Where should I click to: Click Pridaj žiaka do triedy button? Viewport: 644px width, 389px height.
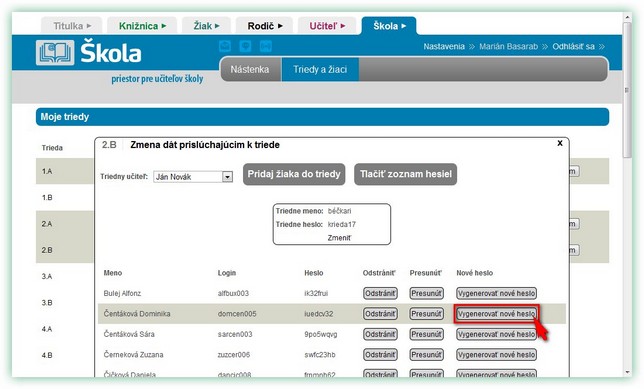click(x=294, y=174)
